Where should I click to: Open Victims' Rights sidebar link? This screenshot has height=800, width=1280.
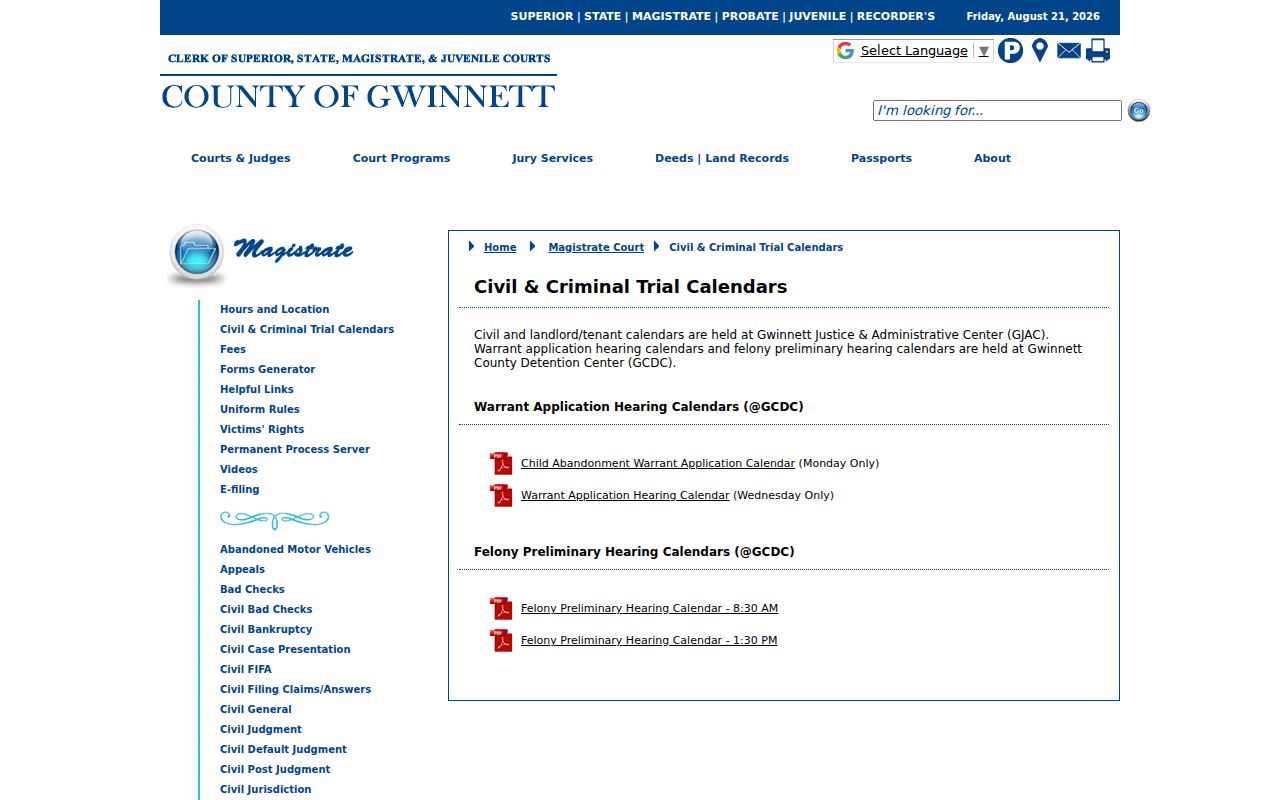coord(262,430)
